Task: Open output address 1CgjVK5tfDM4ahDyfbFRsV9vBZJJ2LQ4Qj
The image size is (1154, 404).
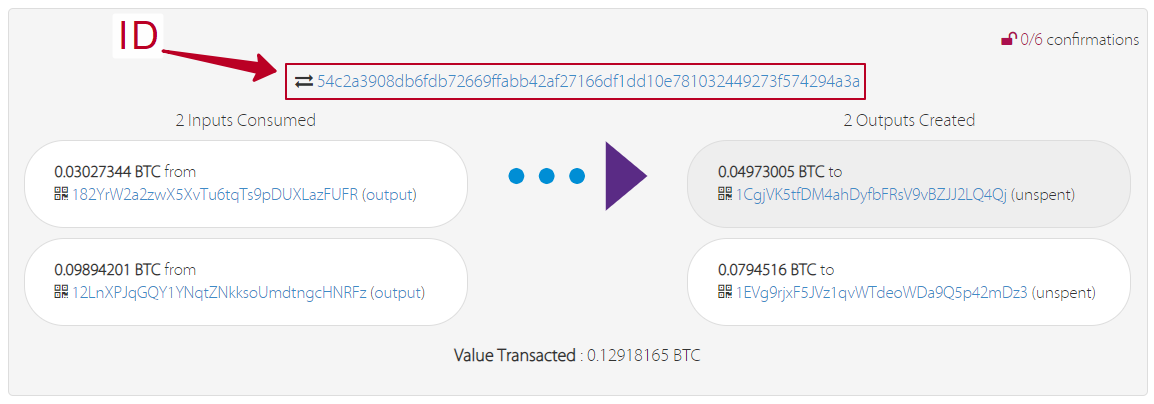Action: tap(871, 194)
